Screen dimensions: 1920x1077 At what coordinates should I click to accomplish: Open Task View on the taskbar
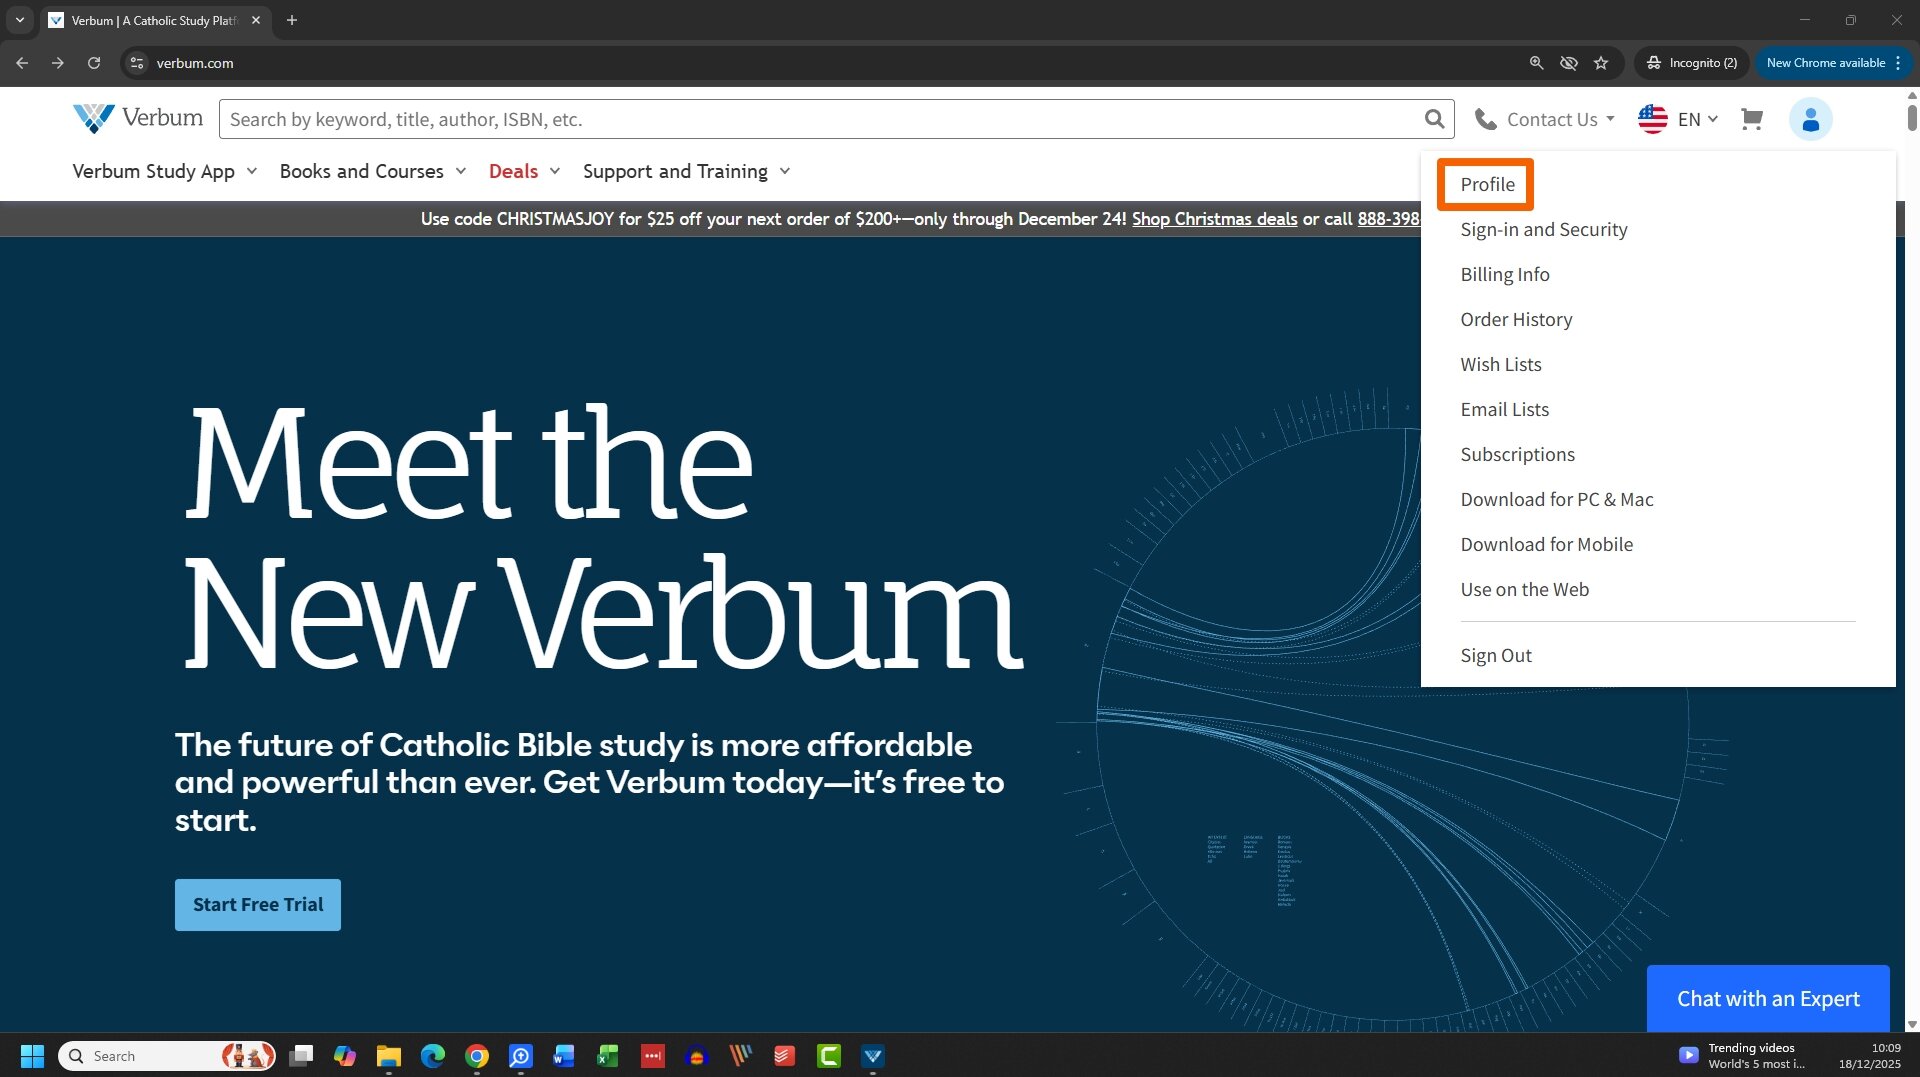301,1056
